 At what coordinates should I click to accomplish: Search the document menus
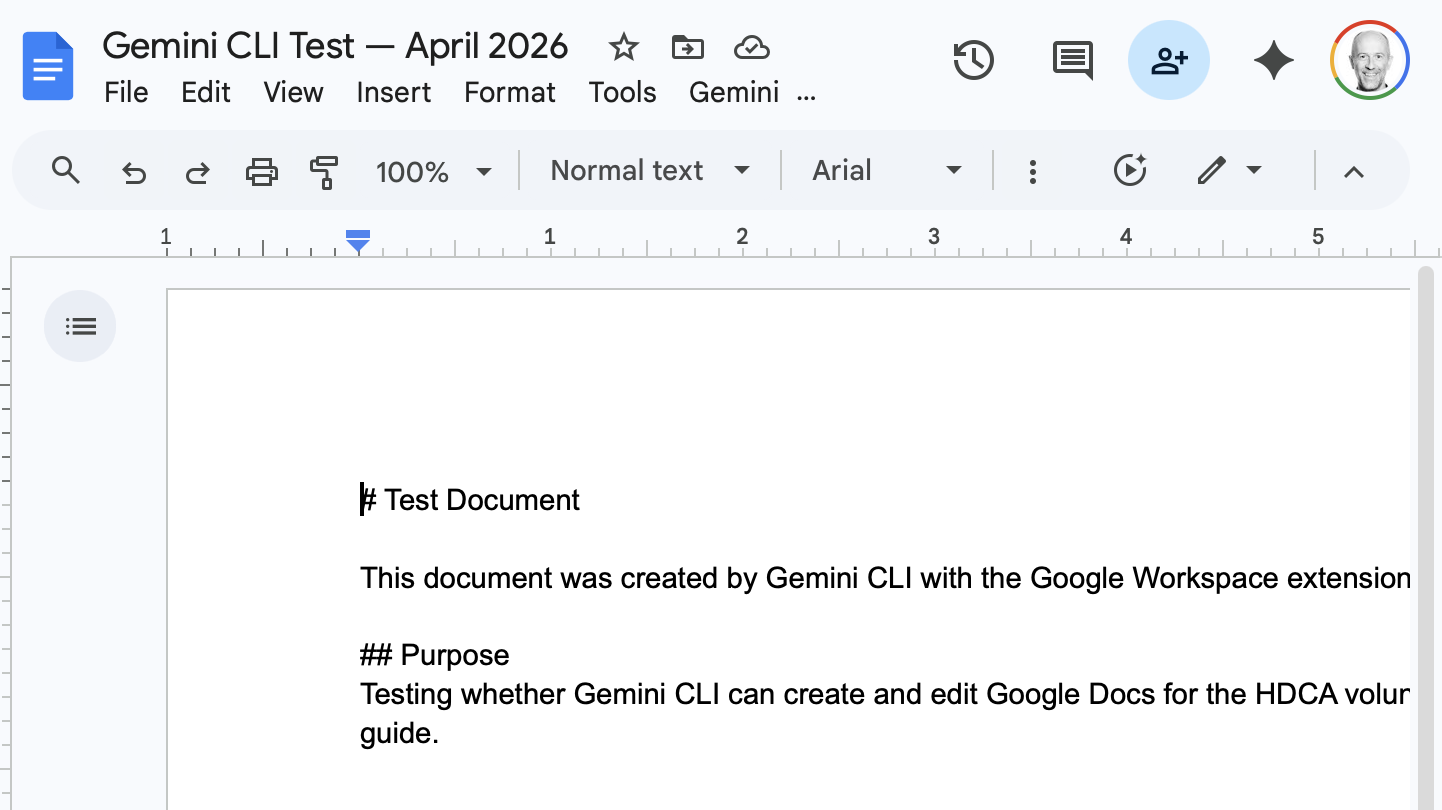pos(66,171)
